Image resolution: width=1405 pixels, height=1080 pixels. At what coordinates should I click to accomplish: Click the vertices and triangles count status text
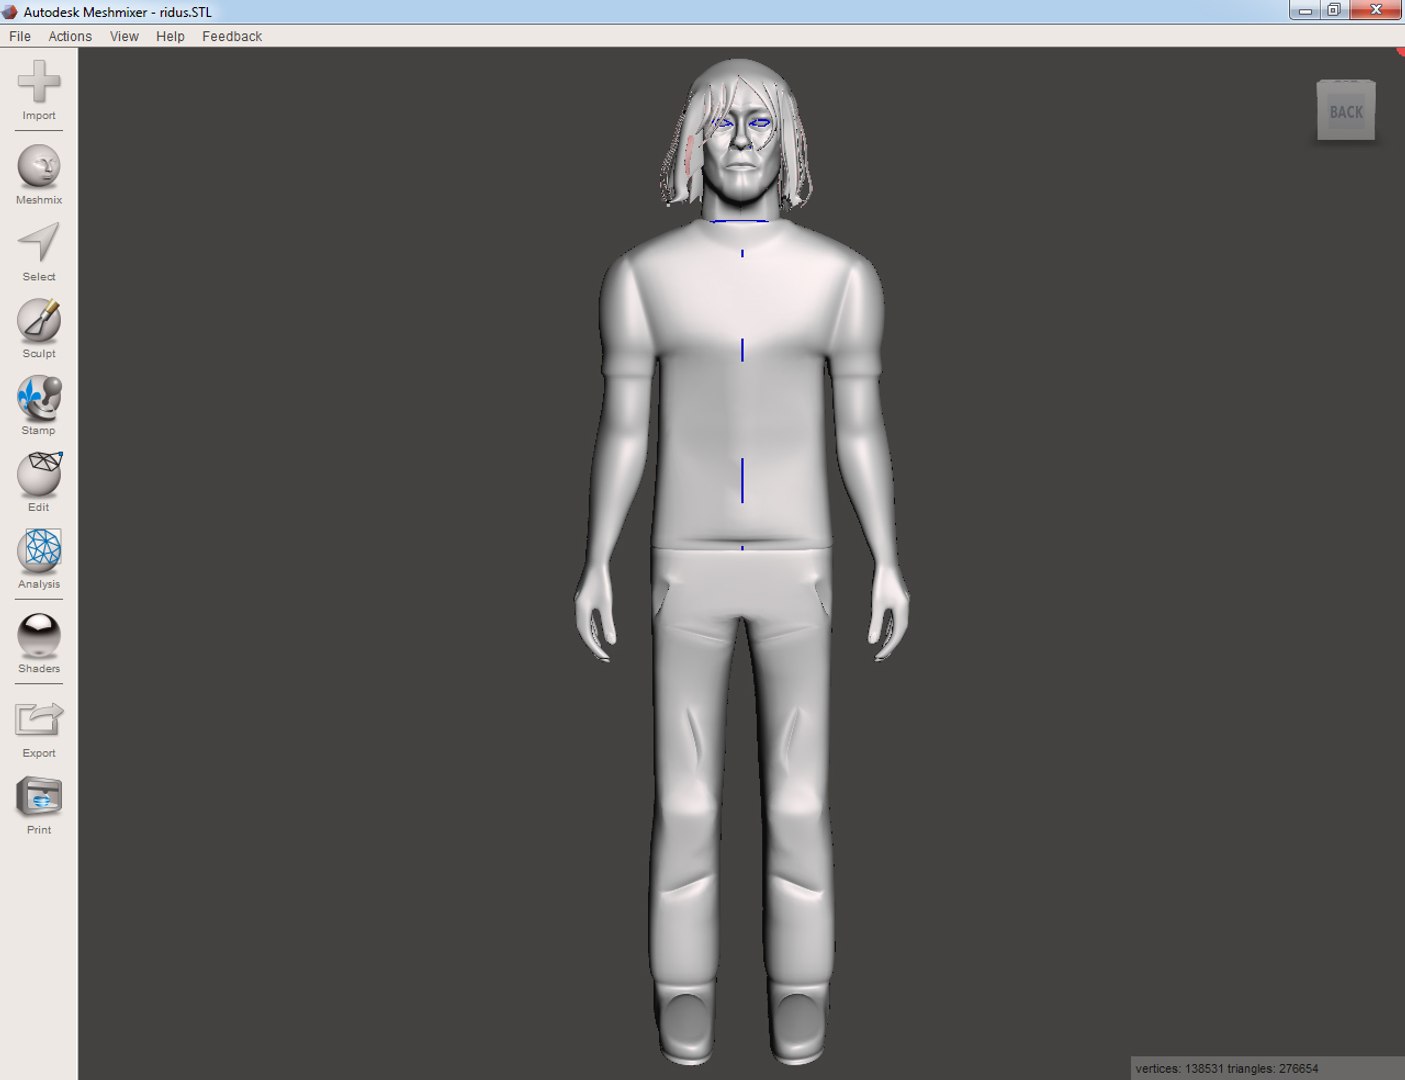click(x=1227, y=1068)
